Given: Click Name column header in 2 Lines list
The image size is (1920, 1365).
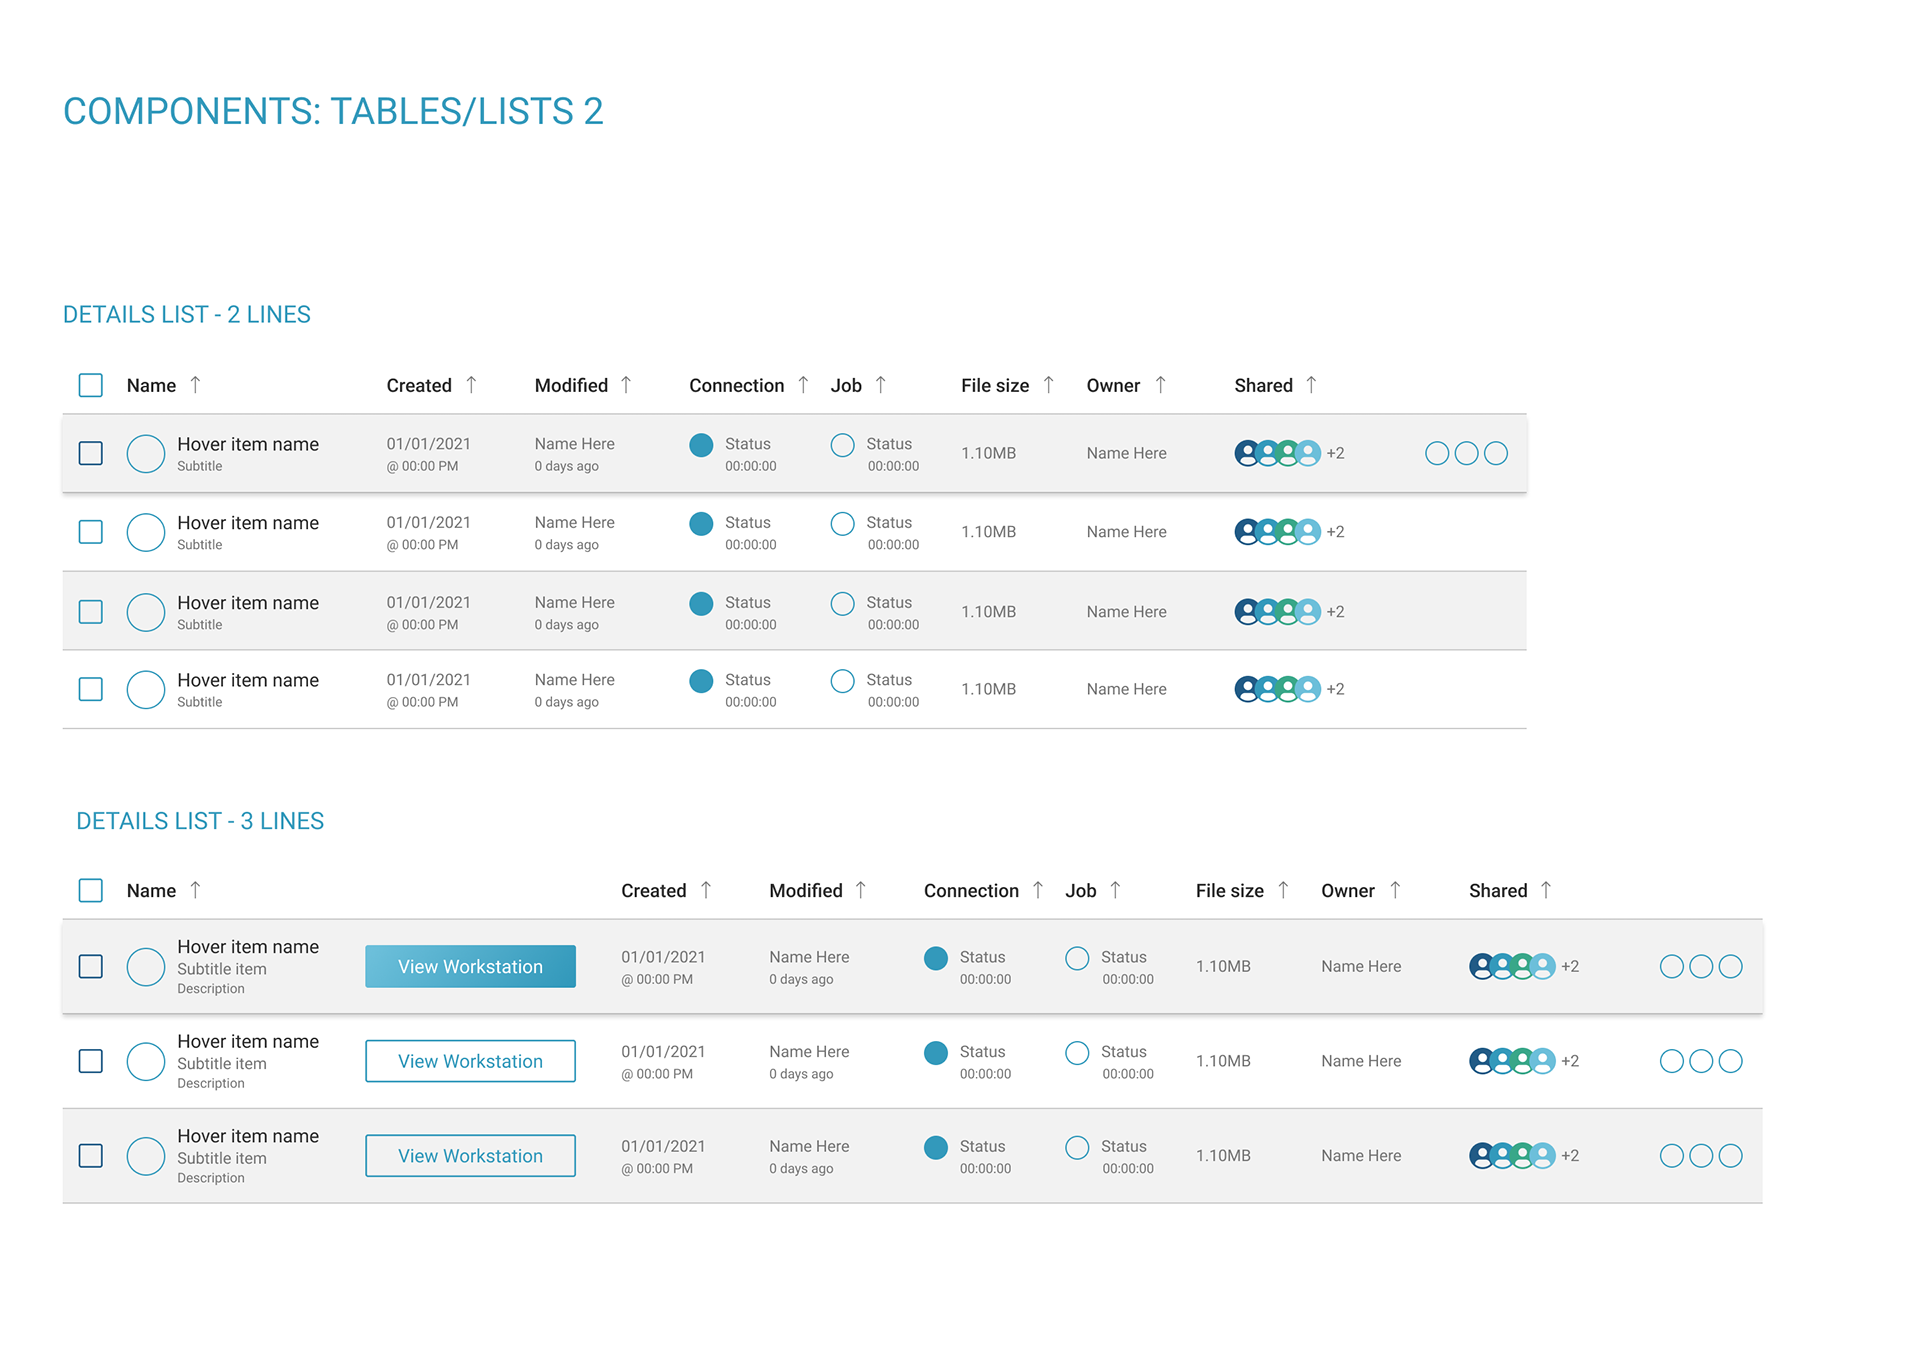Looking at the screenshot, I should coord(151,386).
